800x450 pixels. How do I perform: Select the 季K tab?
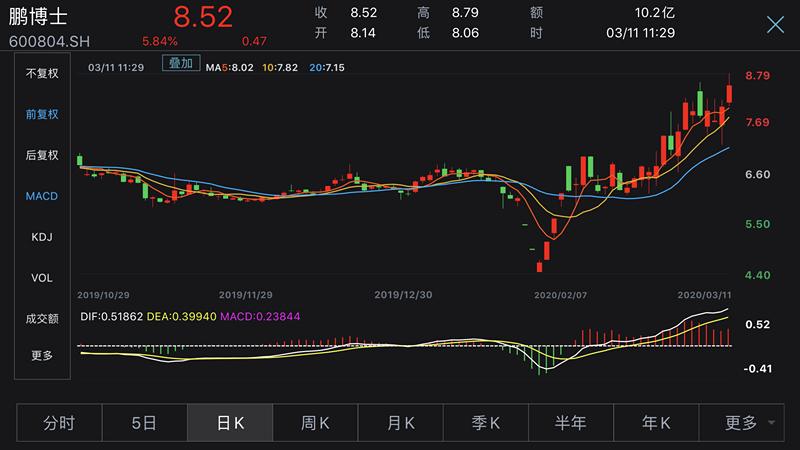click(x=486, y=422)
